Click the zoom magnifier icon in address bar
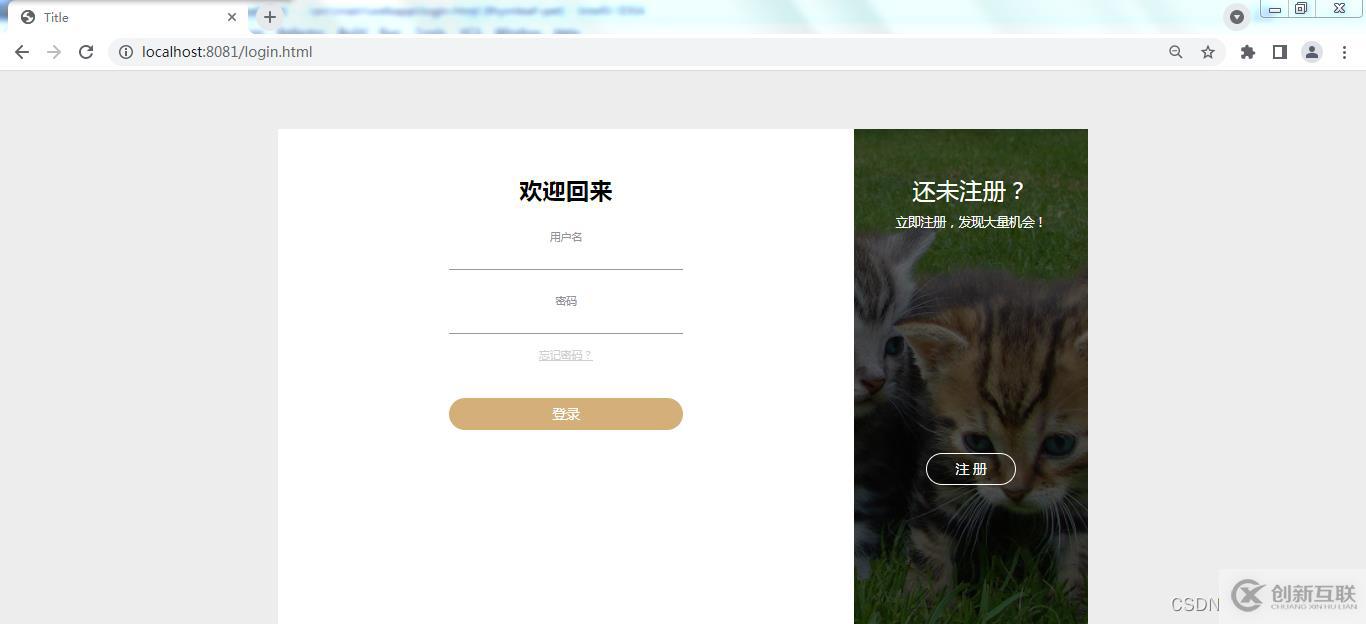The image size is (1366, 624). point(1176,52)
